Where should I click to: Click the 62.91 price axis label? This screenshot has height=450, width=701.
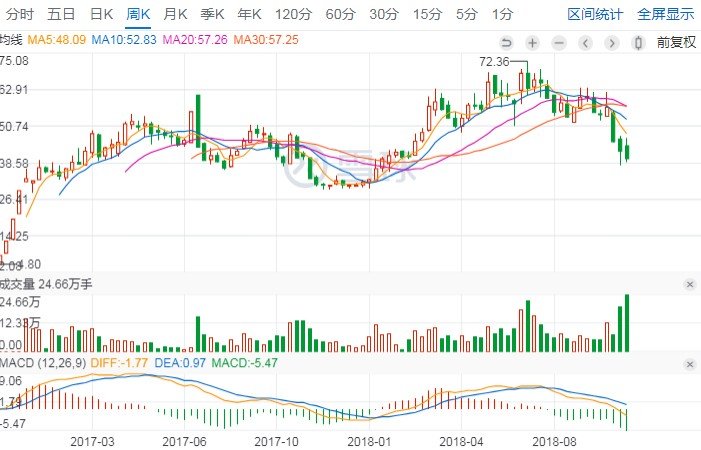(14, 90)
